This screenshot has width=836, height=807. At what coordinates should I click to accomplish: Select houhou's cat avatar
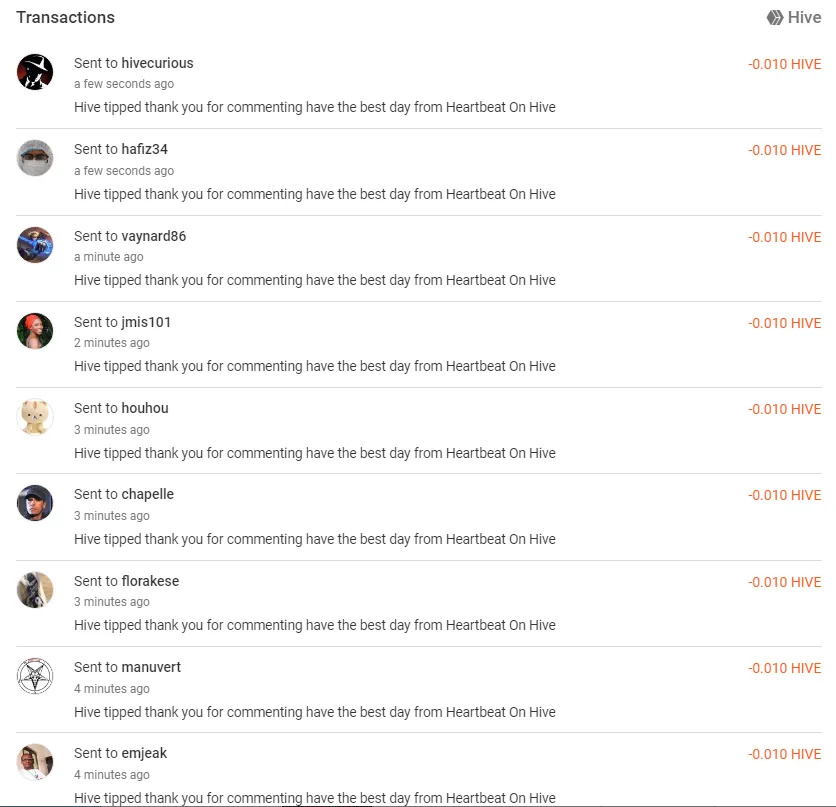[35, 417]
